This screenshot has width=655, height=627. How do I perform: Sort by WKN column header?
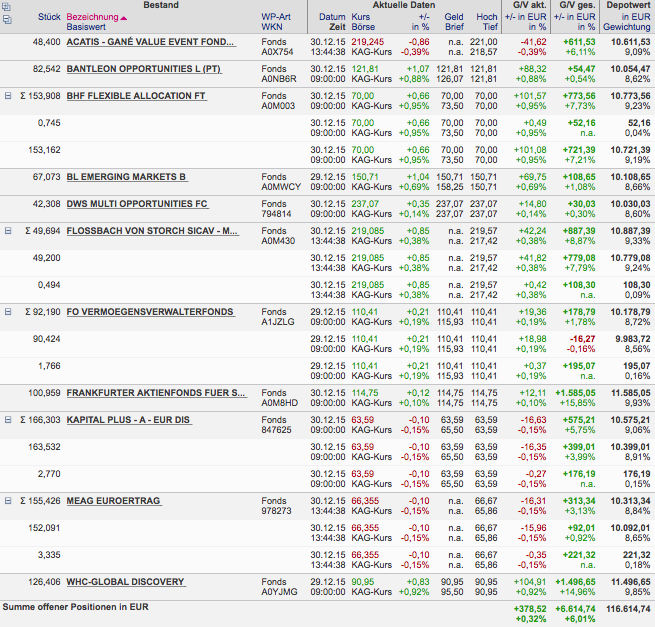pyautogui.click(x=272, y=27)
